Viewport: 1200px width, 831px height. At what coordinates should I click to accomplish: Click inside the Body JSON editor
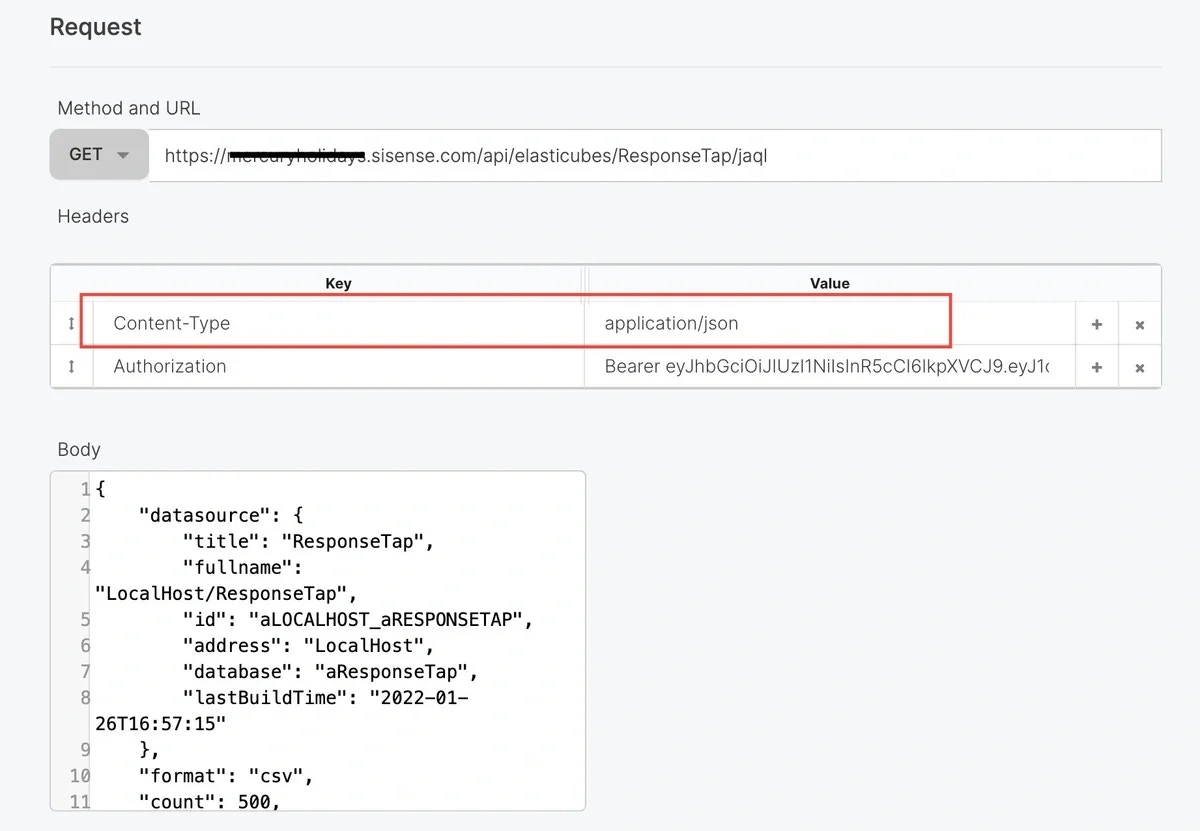(318, 640)
